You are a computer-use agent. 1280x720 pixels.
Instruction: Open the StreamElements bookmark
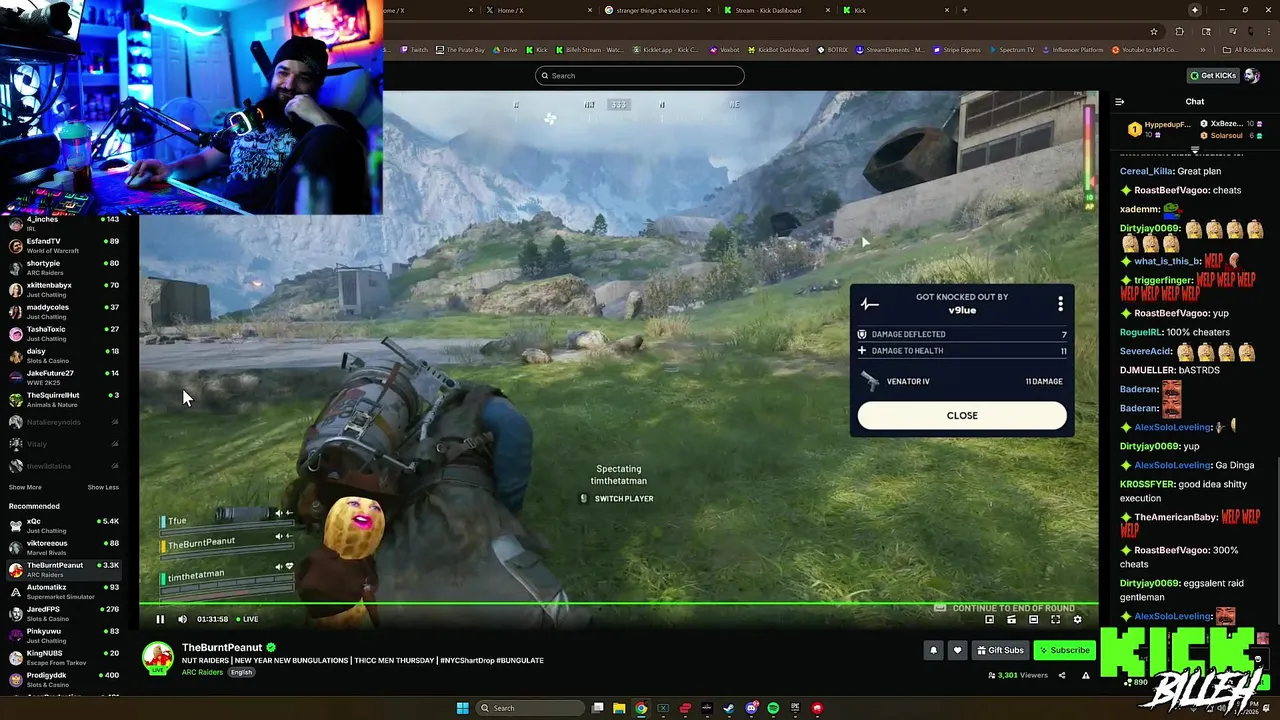coord(889,50)
